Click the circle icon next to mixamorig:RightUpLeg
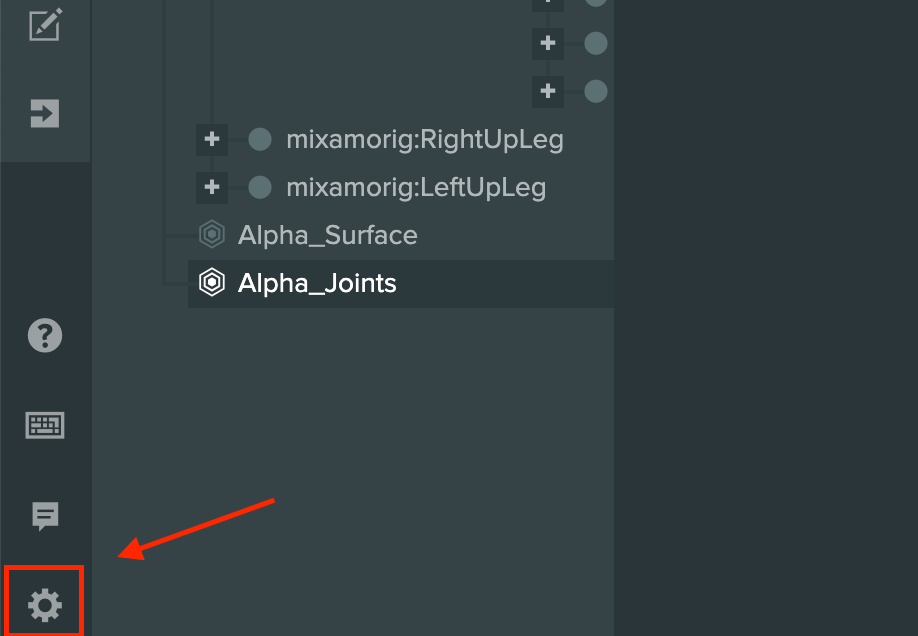The height and width of the screenshot is (636, 918). click(260, 139)
